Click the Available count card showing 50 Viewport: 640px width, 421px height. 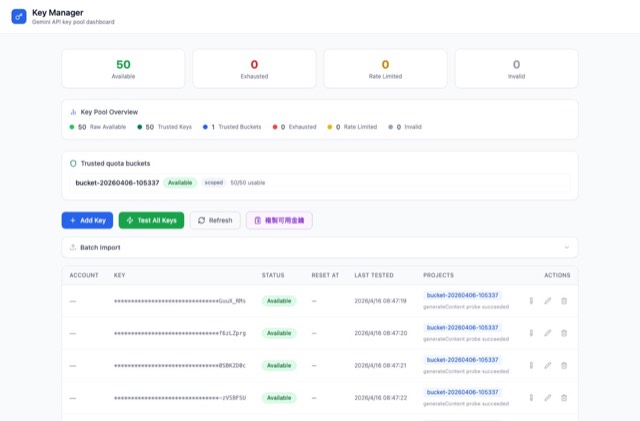pos(123,69)
